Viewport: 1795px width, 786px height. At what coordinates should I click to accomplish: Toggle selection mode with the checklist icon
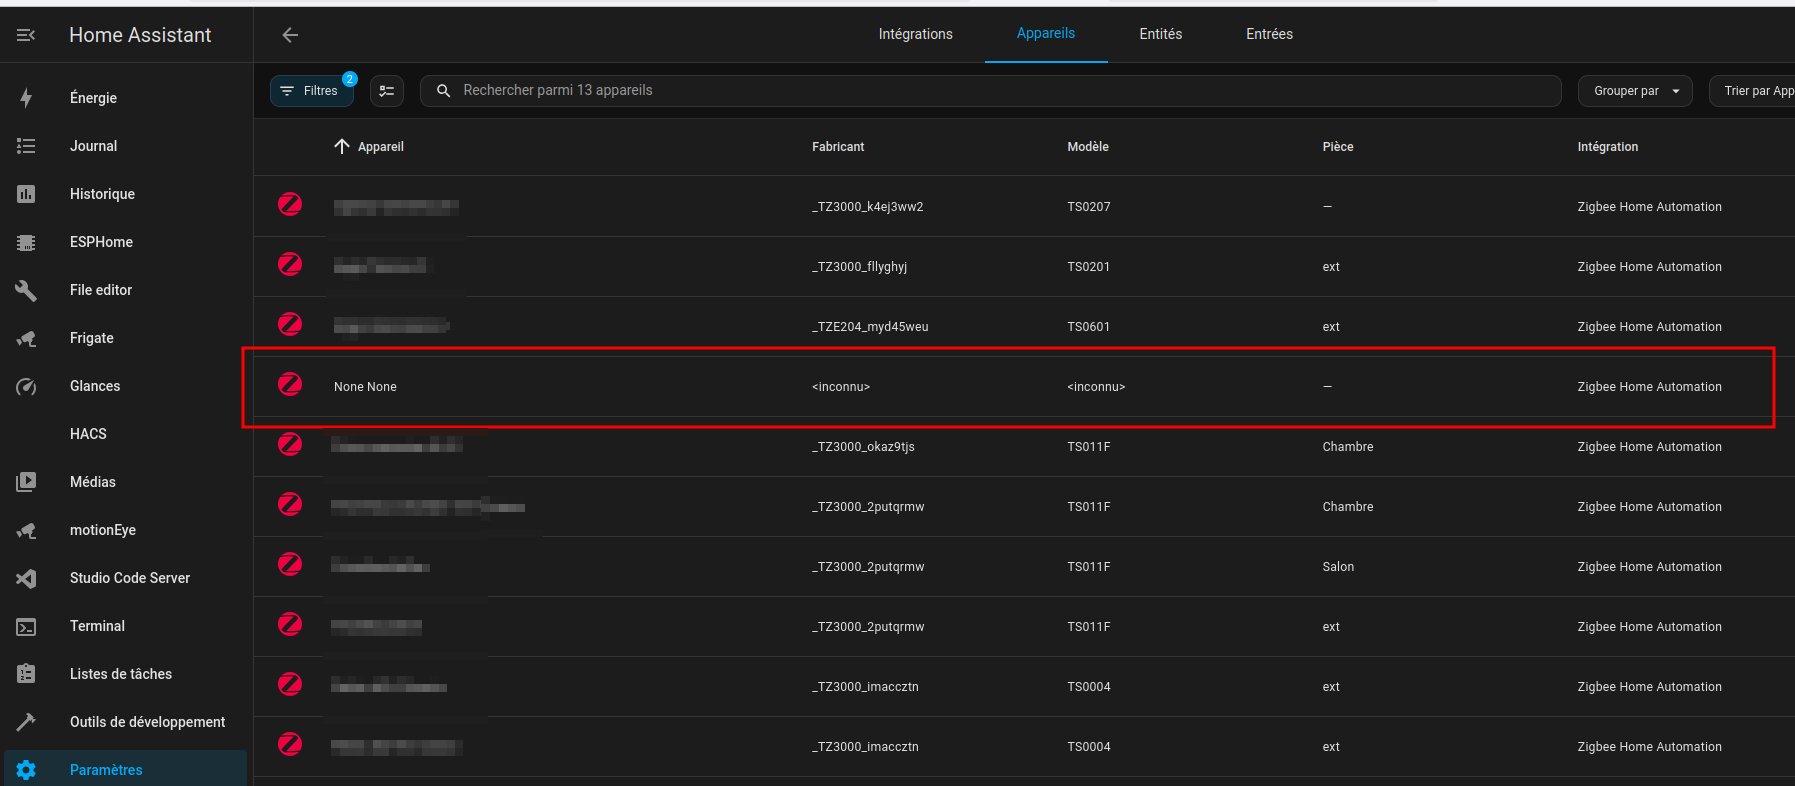coord(387,91)
